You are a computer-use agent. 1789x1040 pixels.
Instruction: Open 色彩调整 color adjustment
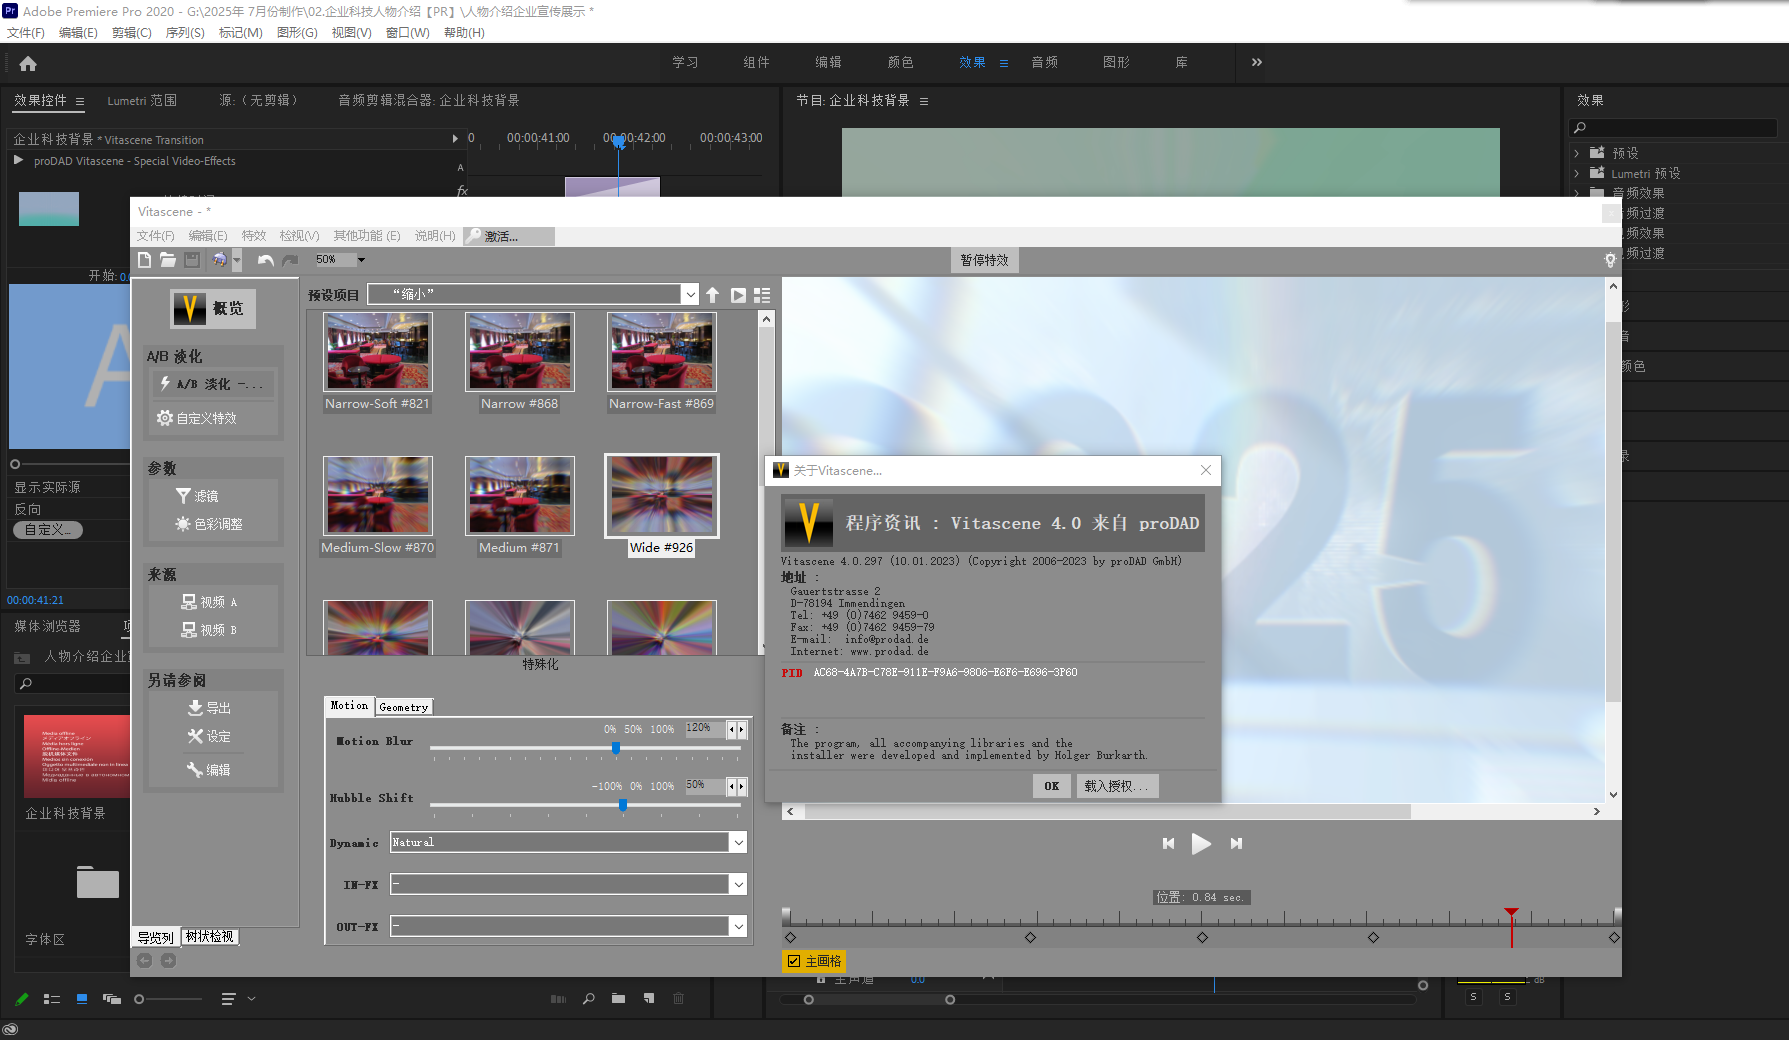209,524
